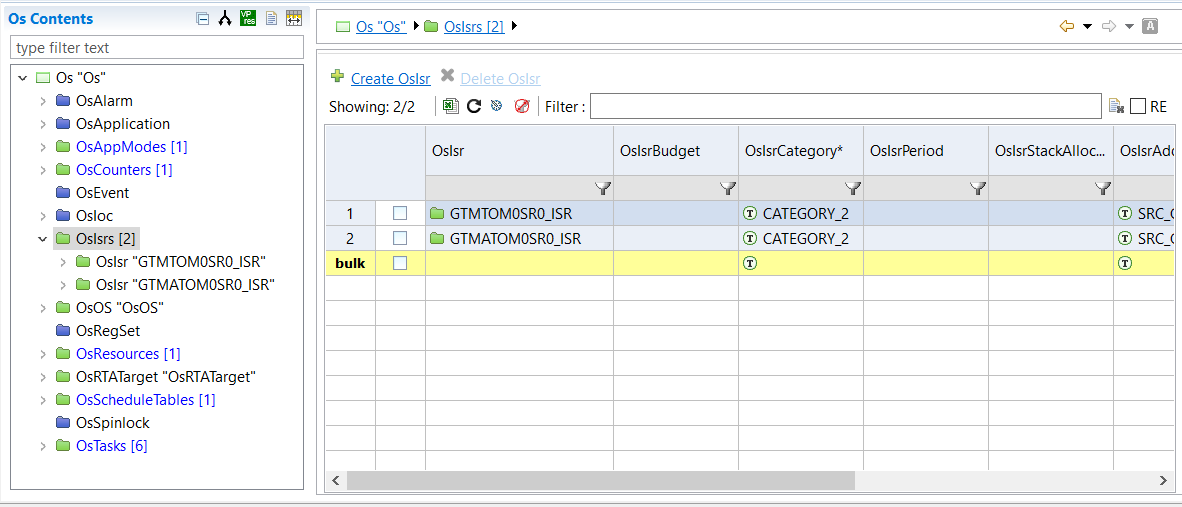Expand the OsAlarm tree node
The image size is (1182, 507).
coord(43,100)
